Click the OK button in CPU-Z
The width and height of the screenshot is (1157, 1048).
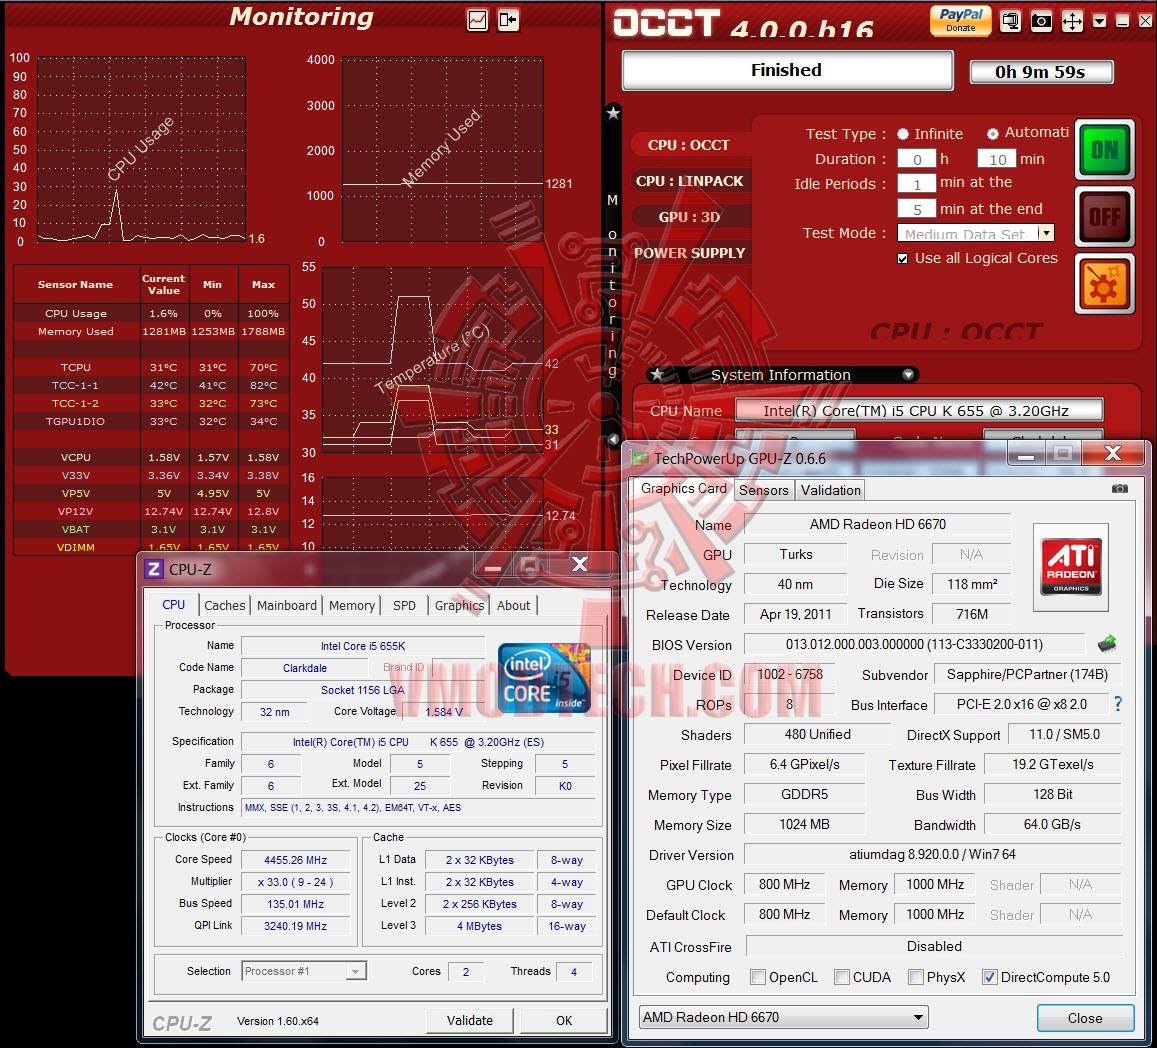point(564,1020)
